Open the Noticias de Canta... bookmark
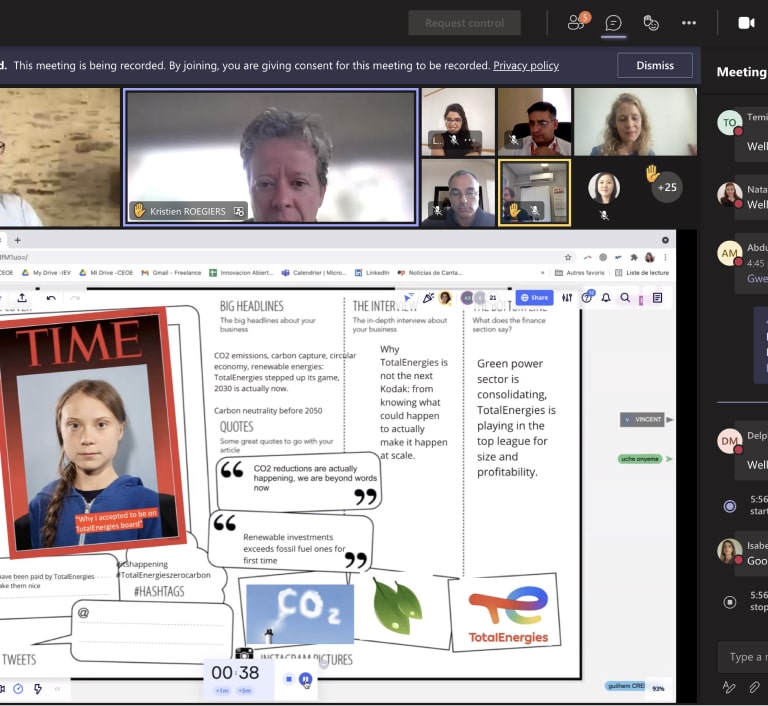 click(x=430, y=272)
